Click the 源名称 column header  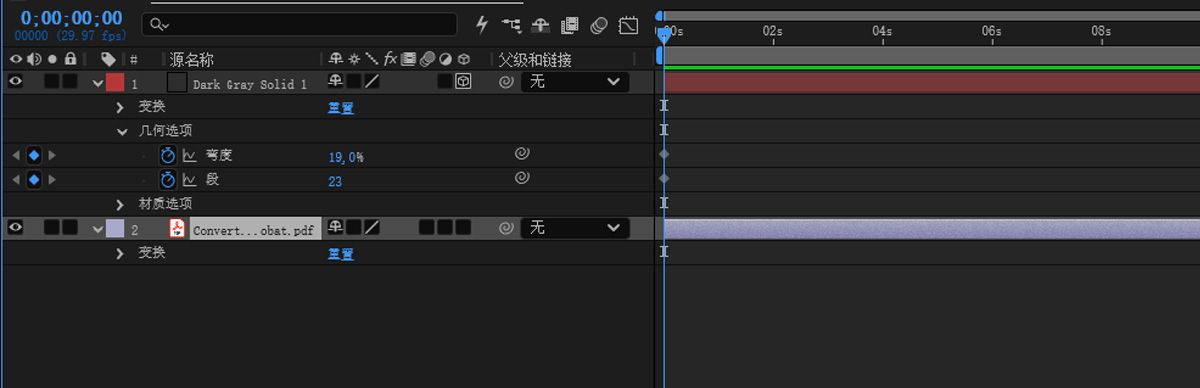click(x=191, y=61)
